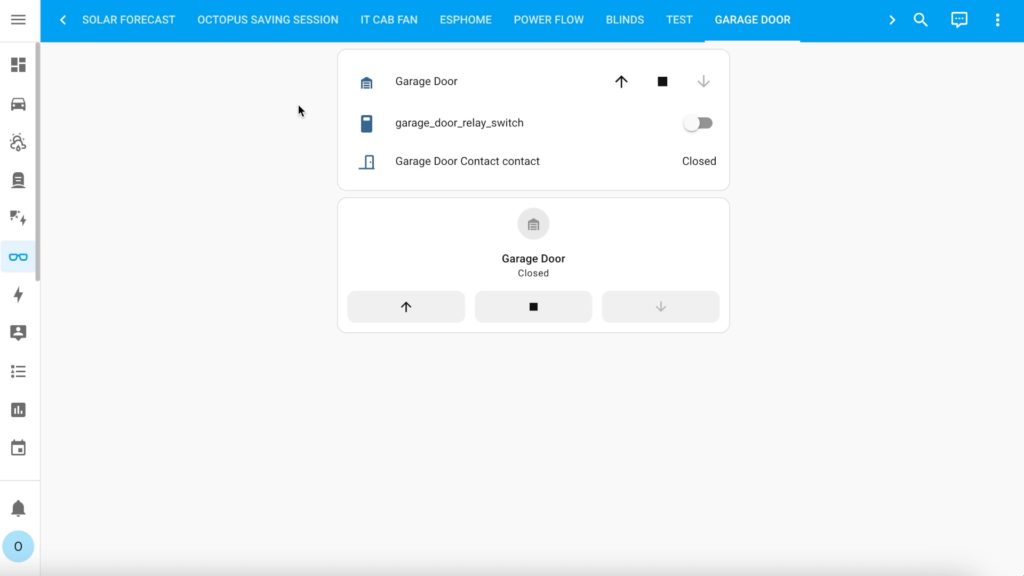
Task: Stop garage door using row stop icon
Action: point(662,82)
